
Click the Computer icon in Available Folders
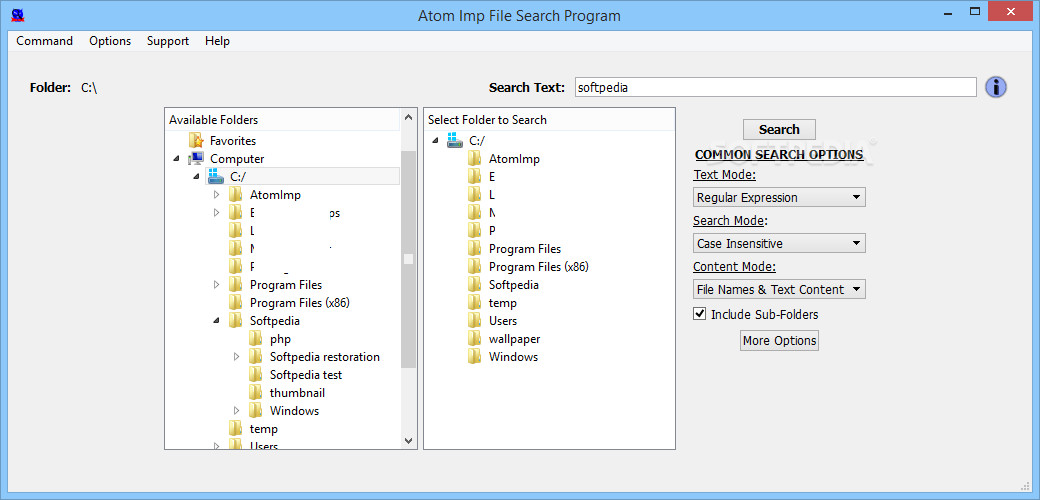196,158
